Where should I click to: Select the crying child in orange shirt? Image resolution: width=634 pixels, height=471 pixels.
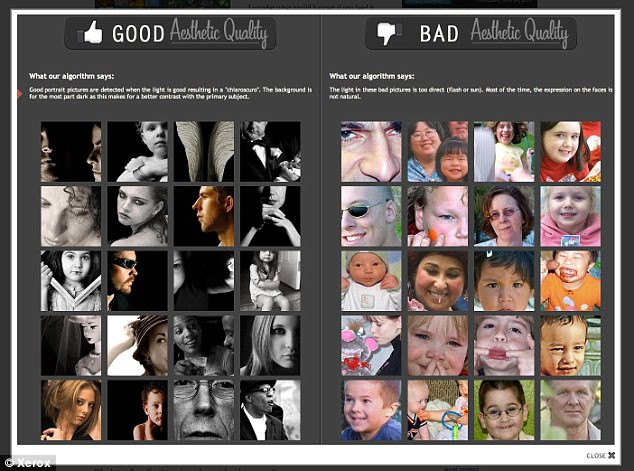(570, 280)
